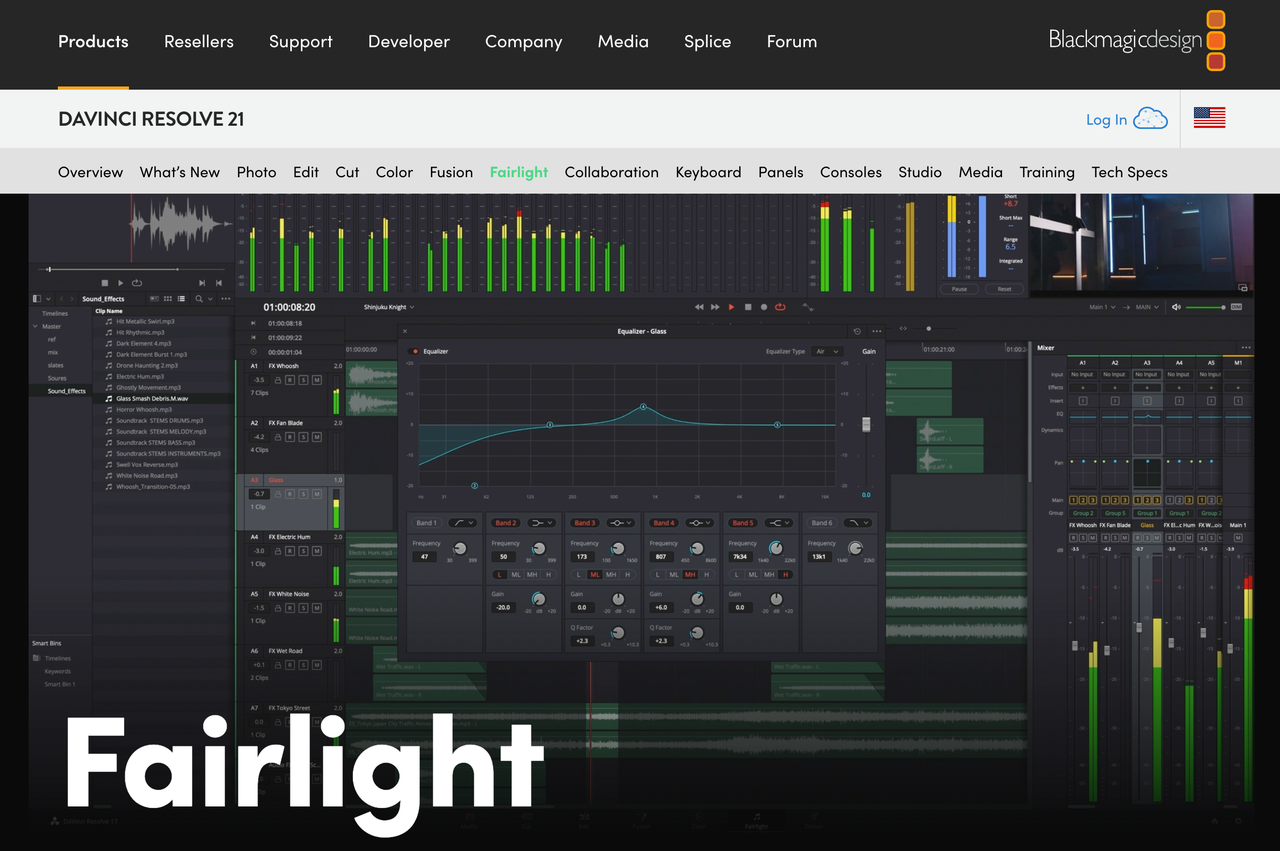Open the Band 5 filter shape dropdown
Screen dimensions: 1280x851
tap(779, 522)
